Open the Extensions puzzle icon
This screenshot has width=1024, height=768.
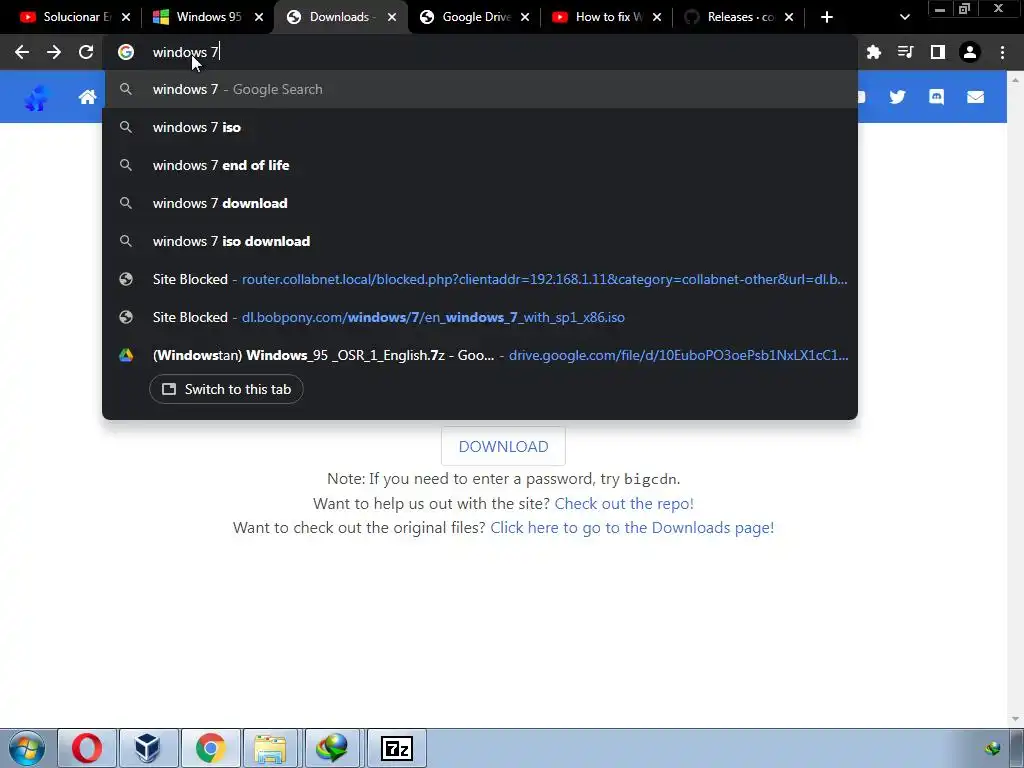coord(874,52)
